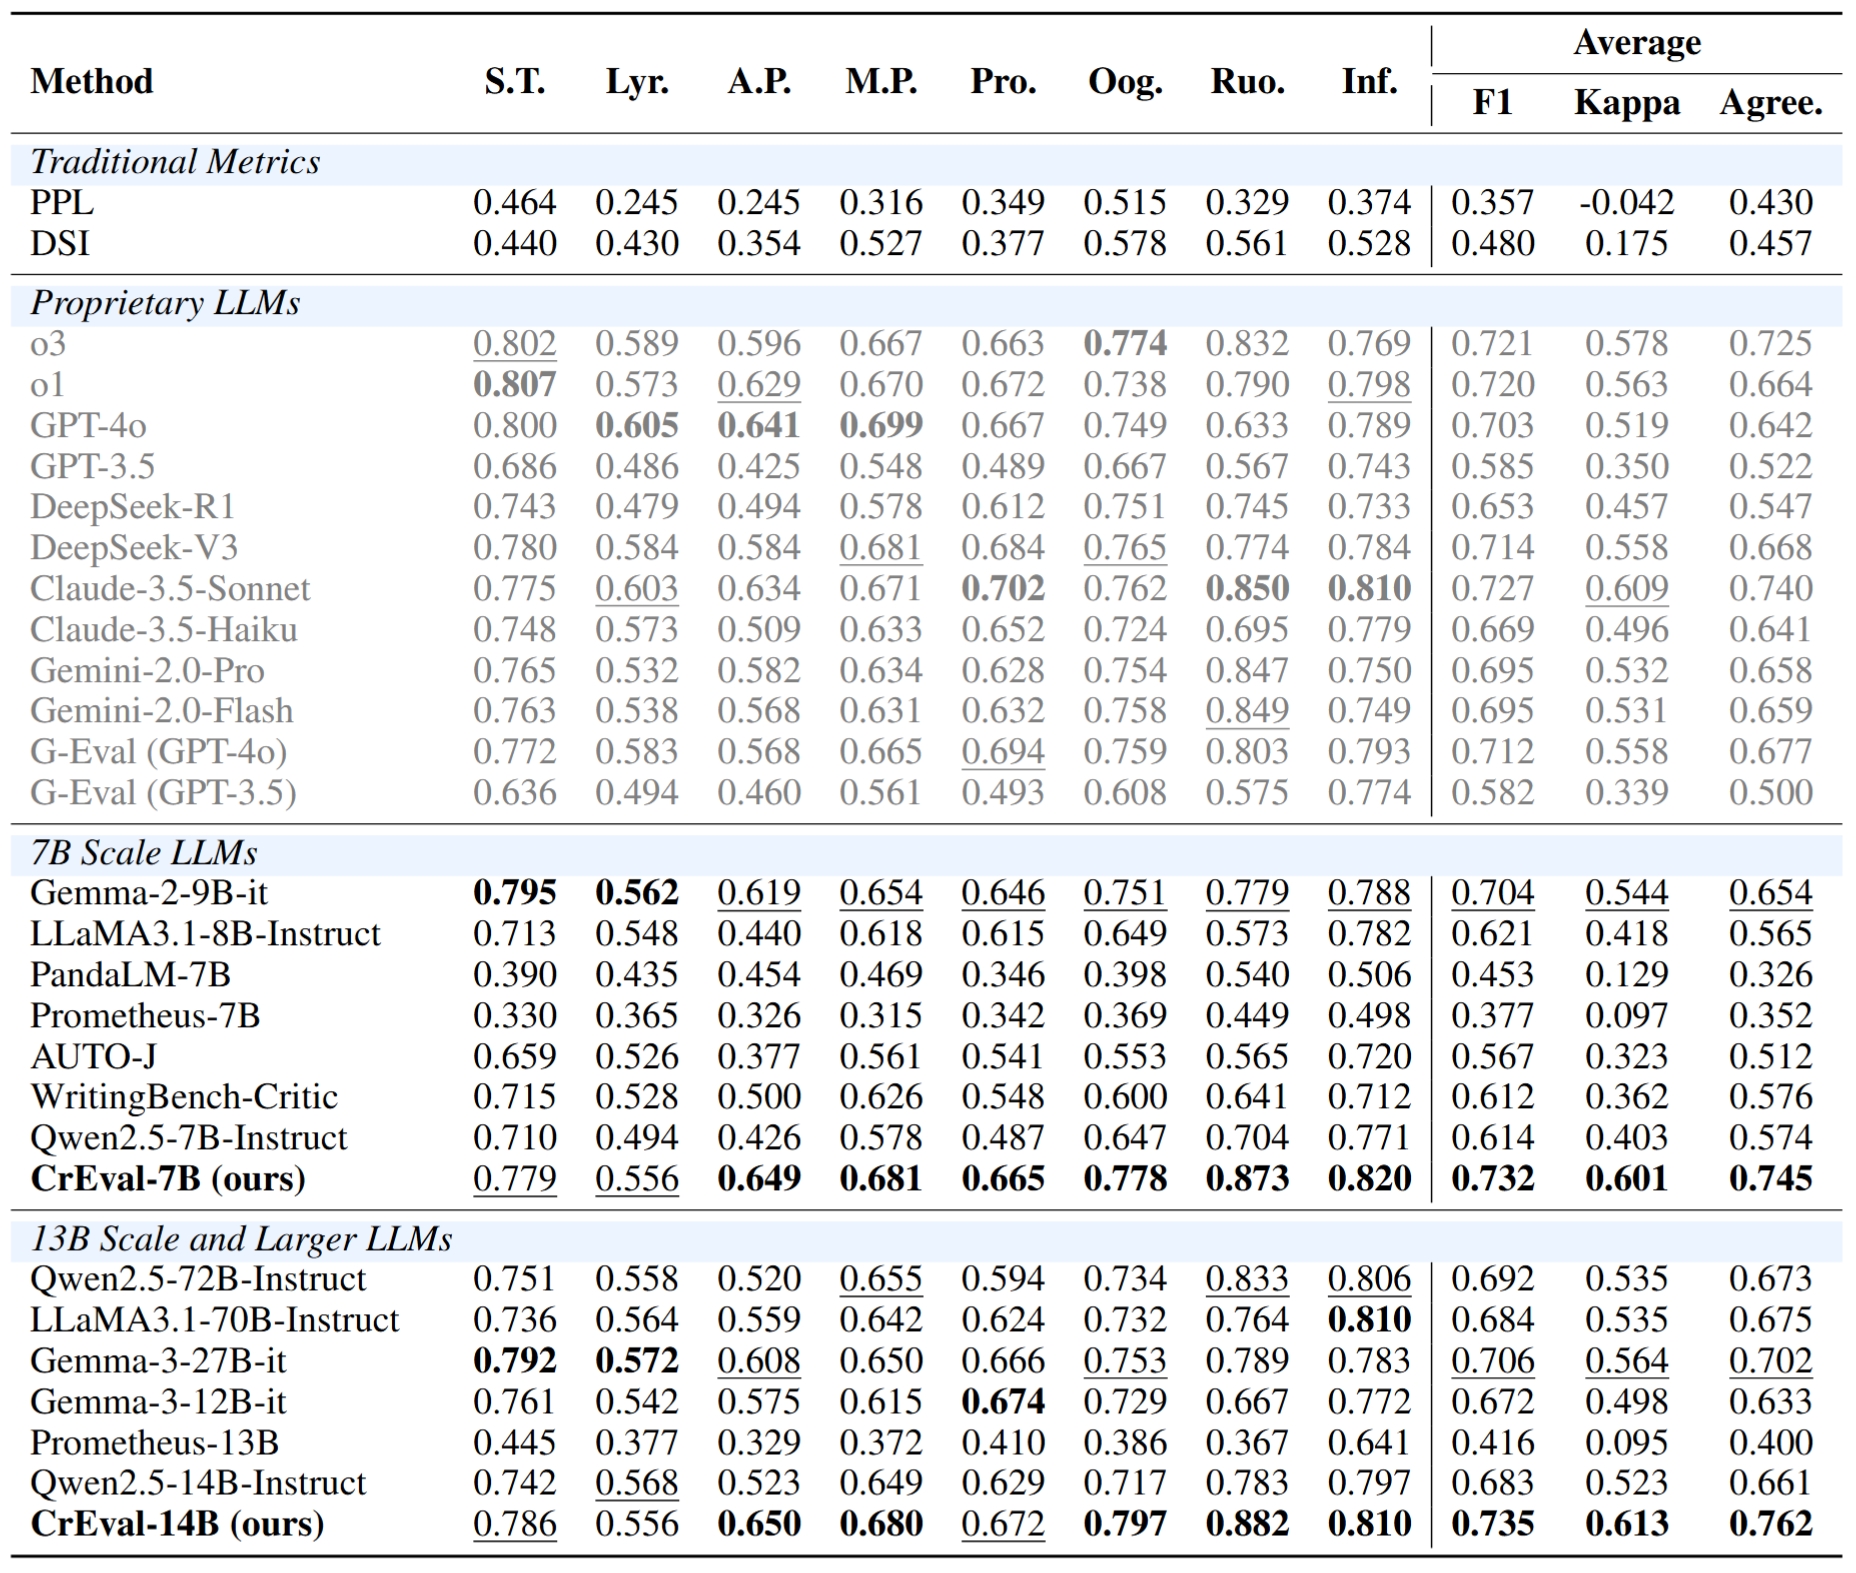
Task: Select the PPL Kappa value -0.042
Action: (1626, 203)
